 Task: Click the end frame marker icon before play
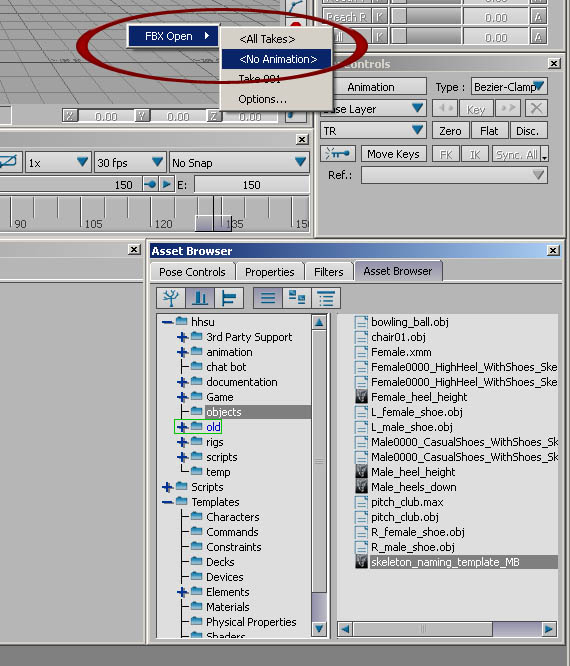[150, 184]
